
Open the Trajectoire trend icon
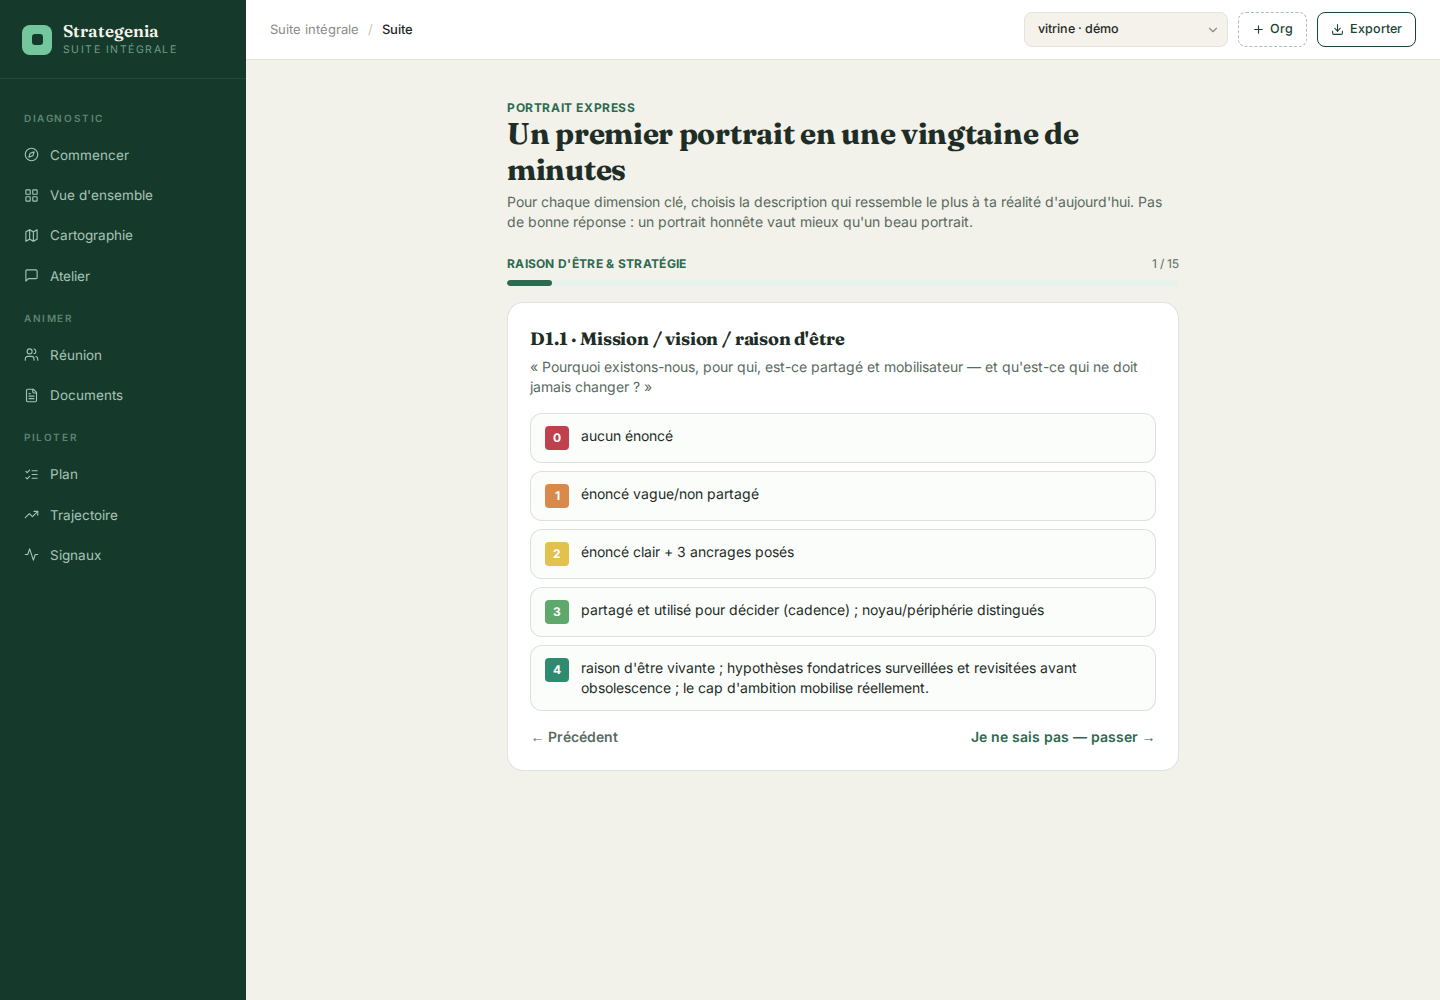click(x=31, y=515)
